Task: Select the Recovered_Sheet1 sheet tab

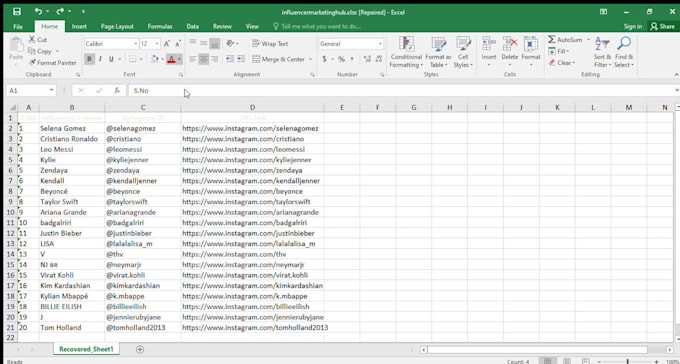Action: 86,349
